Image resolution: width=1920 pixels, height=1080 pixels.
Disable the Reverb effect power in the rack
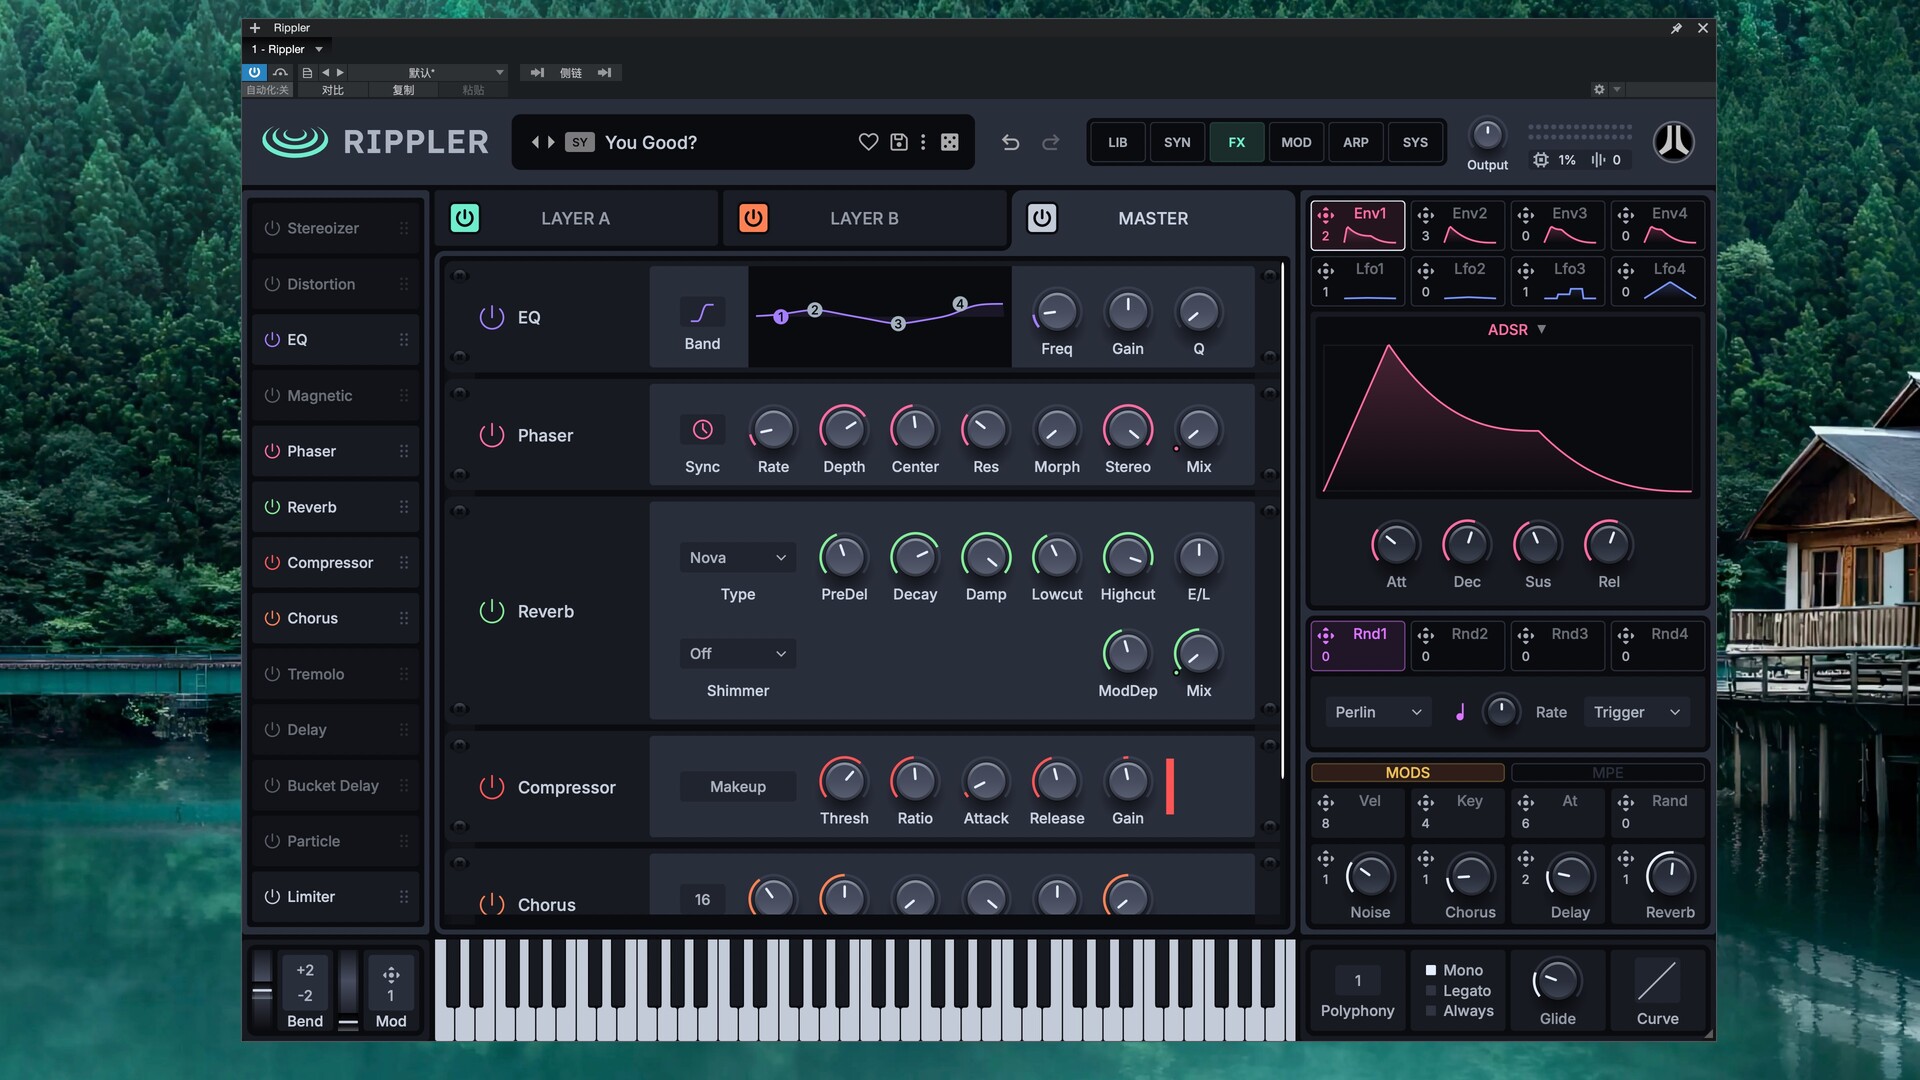(x=491, y=611)
